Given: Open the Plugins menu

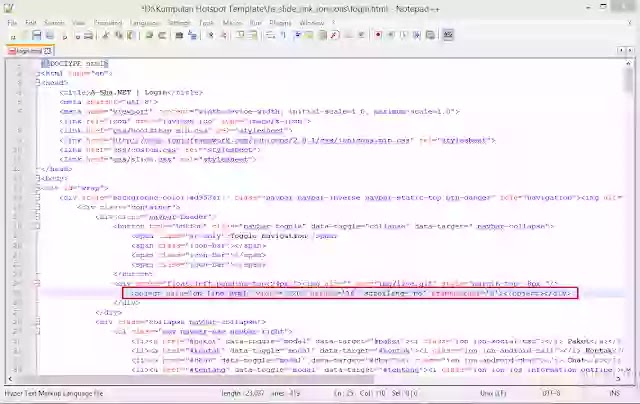Looking at the screenshot, I should click(281, 23).
